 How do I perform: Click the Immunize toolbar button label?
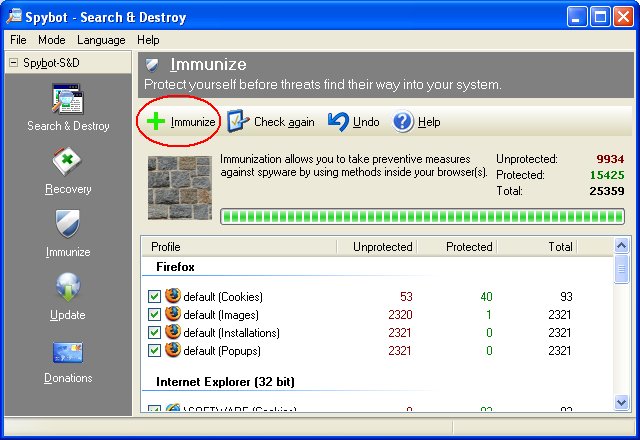point(193,122)
